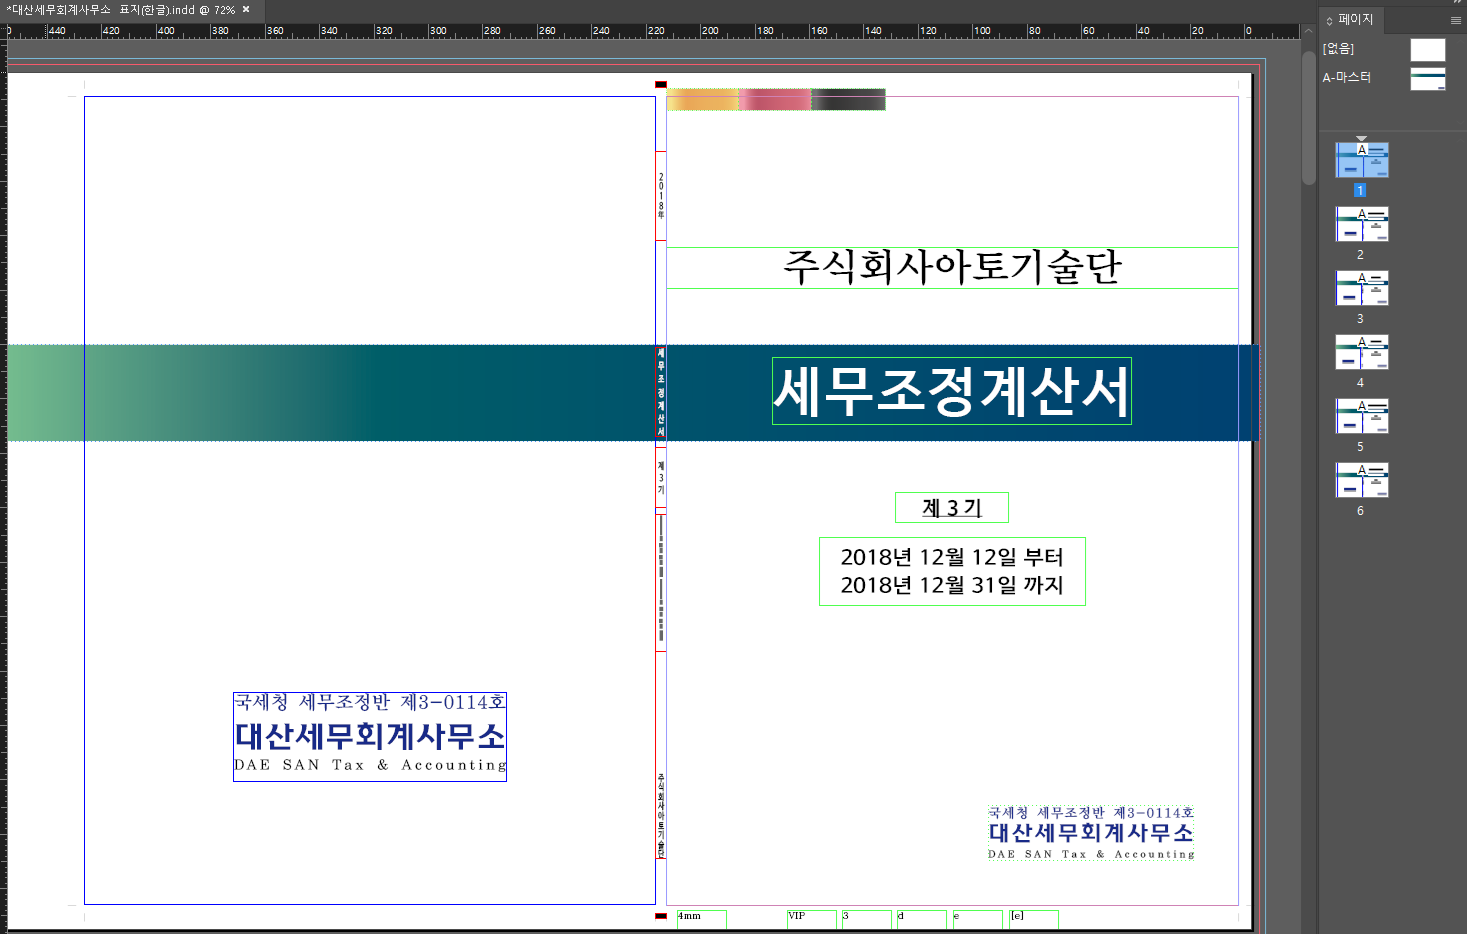Viewport: 1467px width, 934px height.
Task: Click the 제 3 기 text frame
Action: click(x=951, y=507)
